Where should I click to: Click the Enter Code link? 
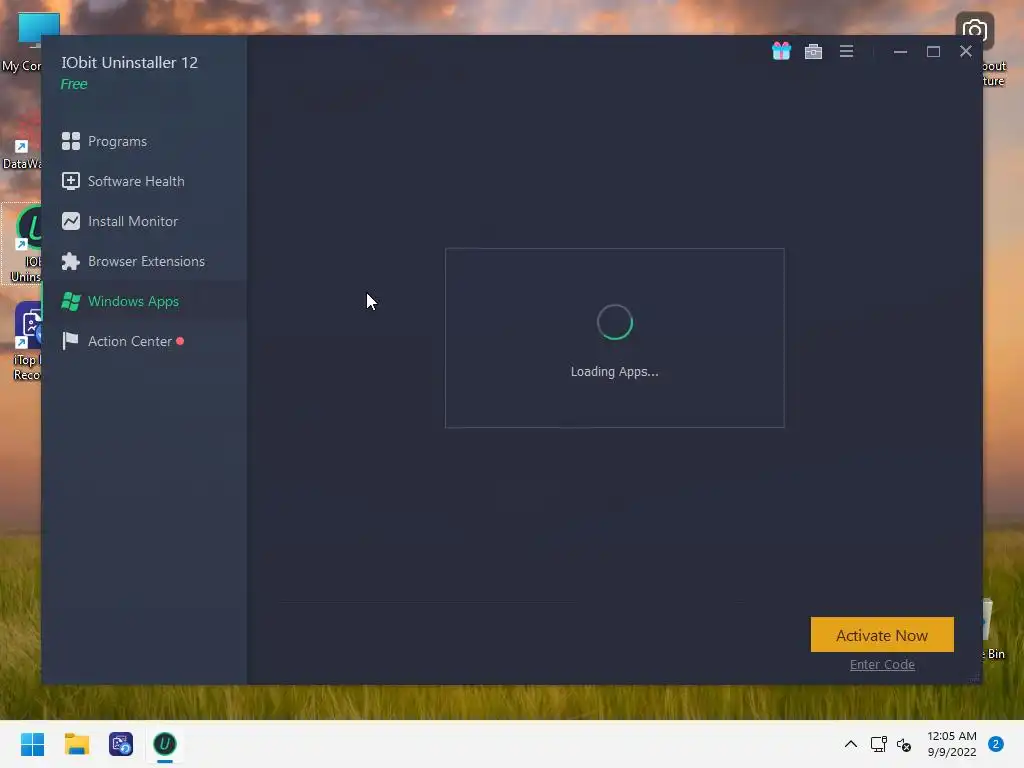pos(882,664)
